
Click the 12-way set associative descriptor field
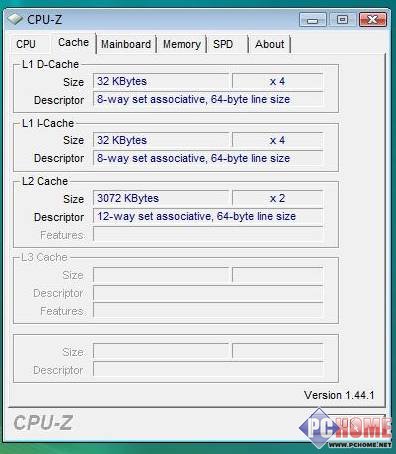(x=208, y=216)
